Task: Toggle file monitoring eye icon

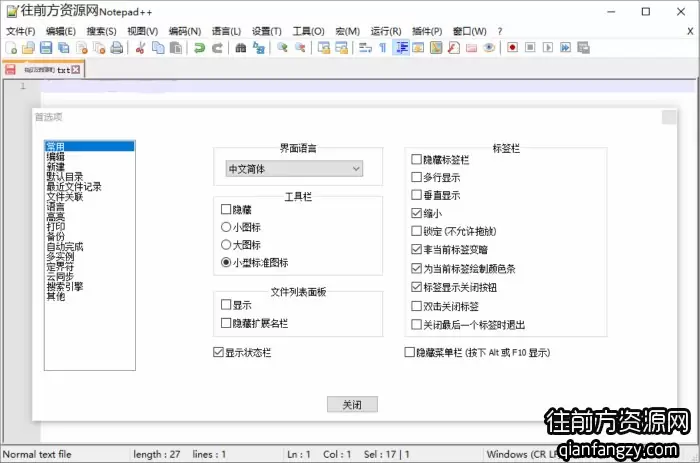Action: 489,47
